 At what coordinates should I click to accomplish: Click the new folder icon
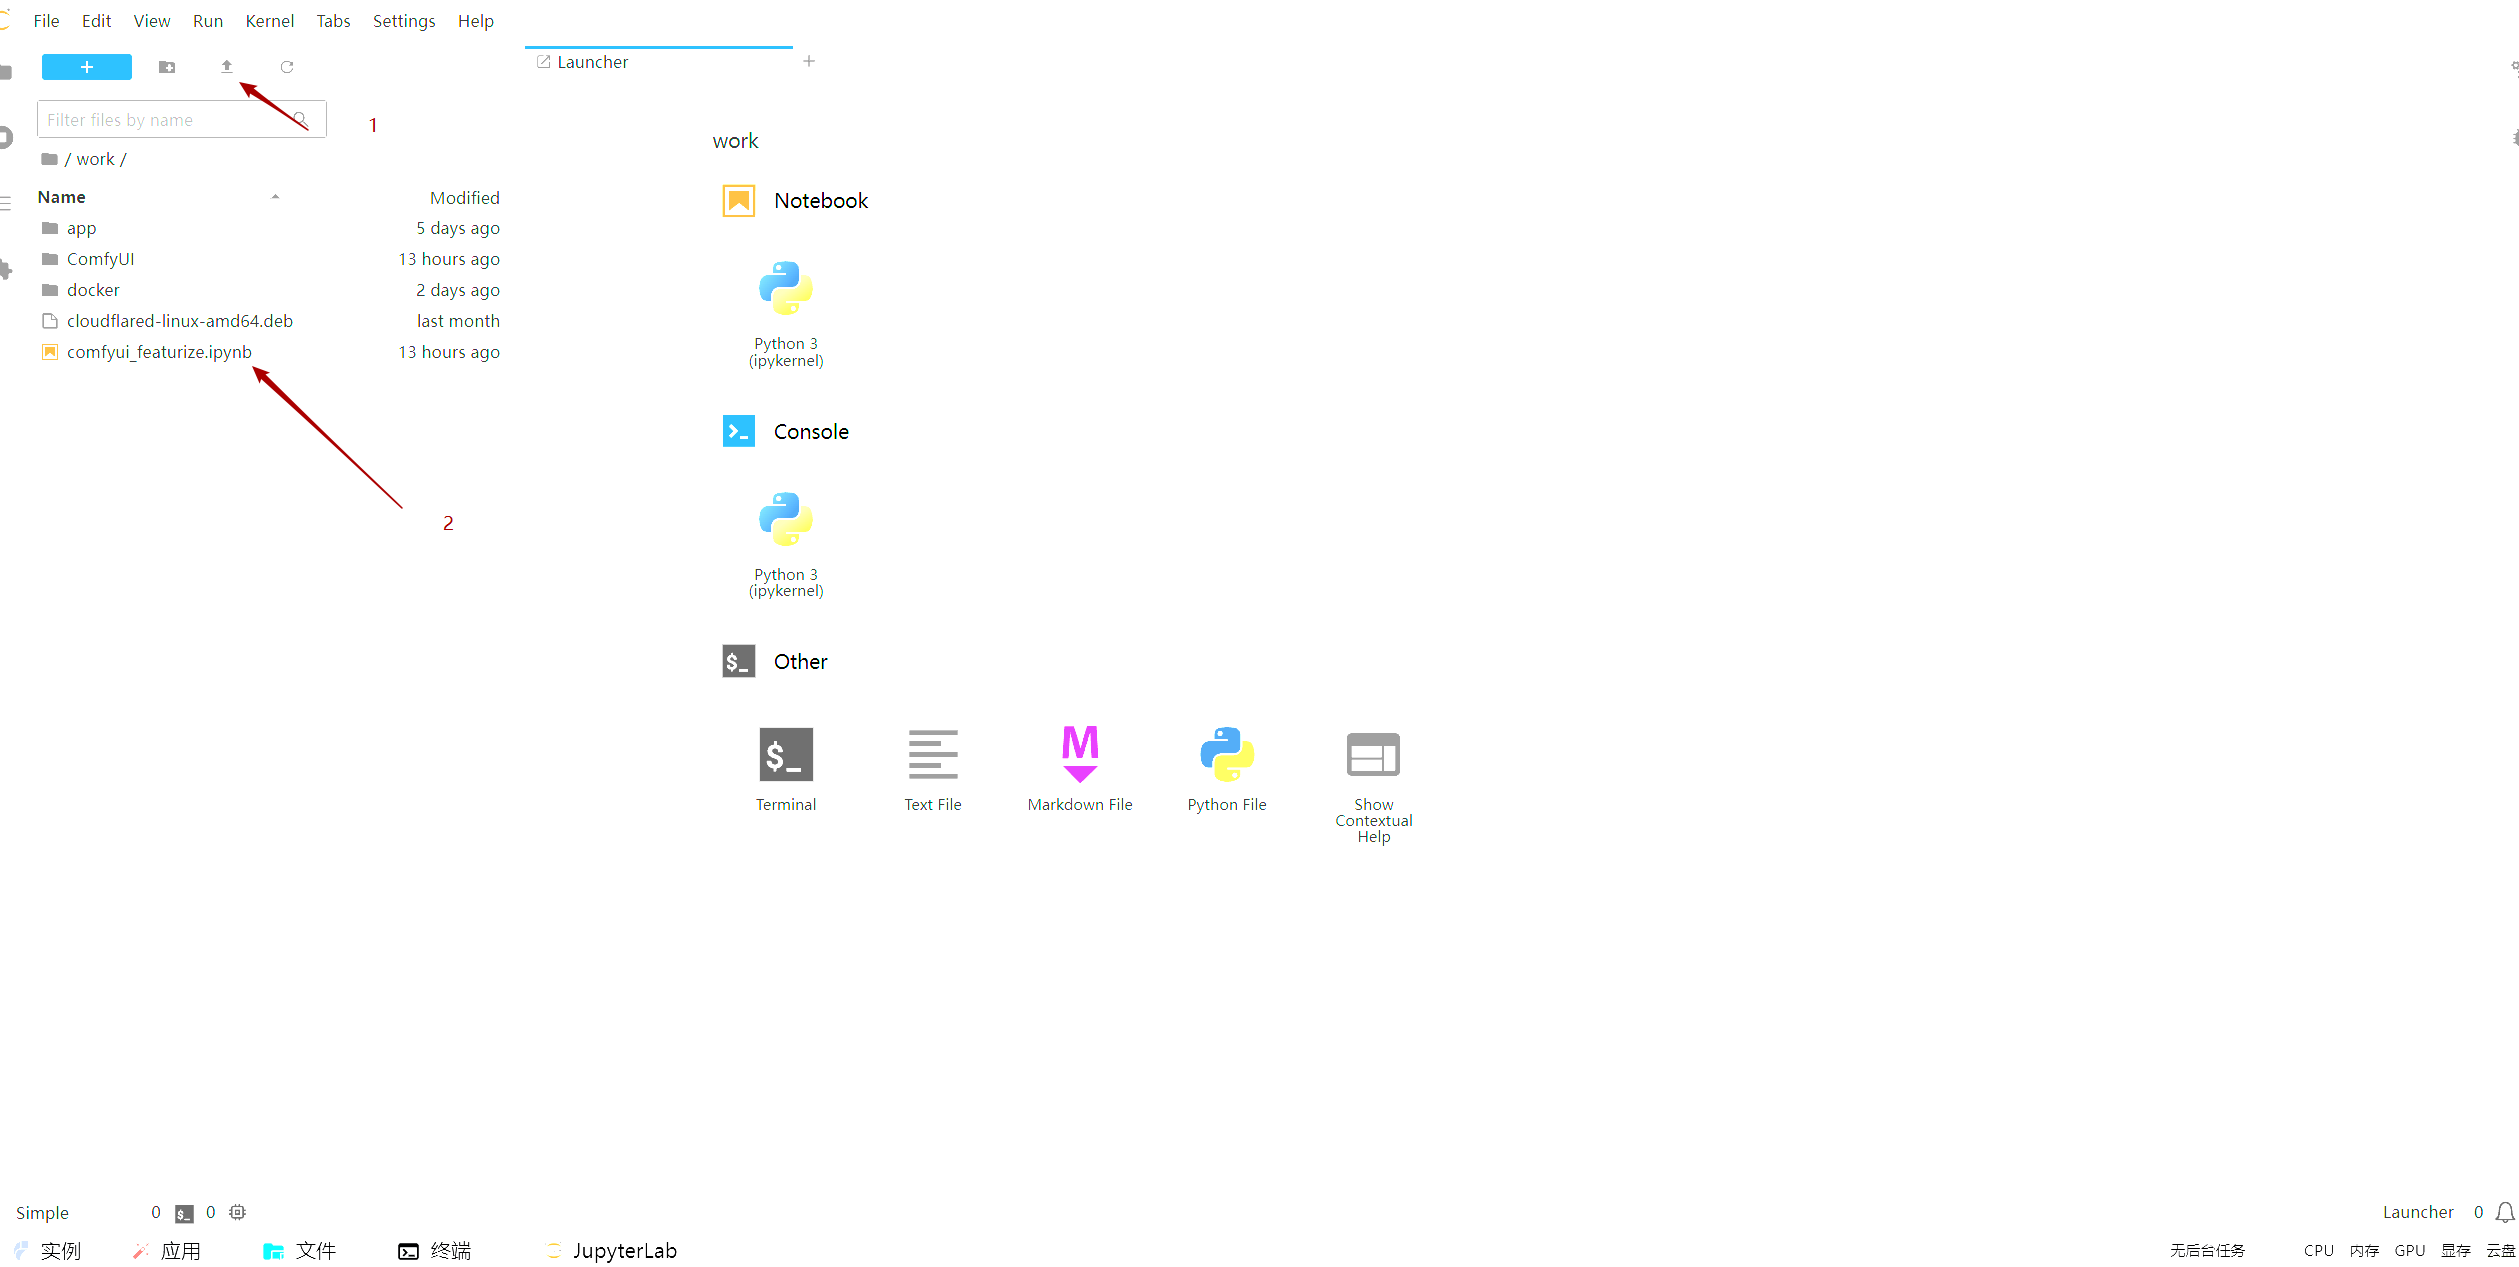167,67
